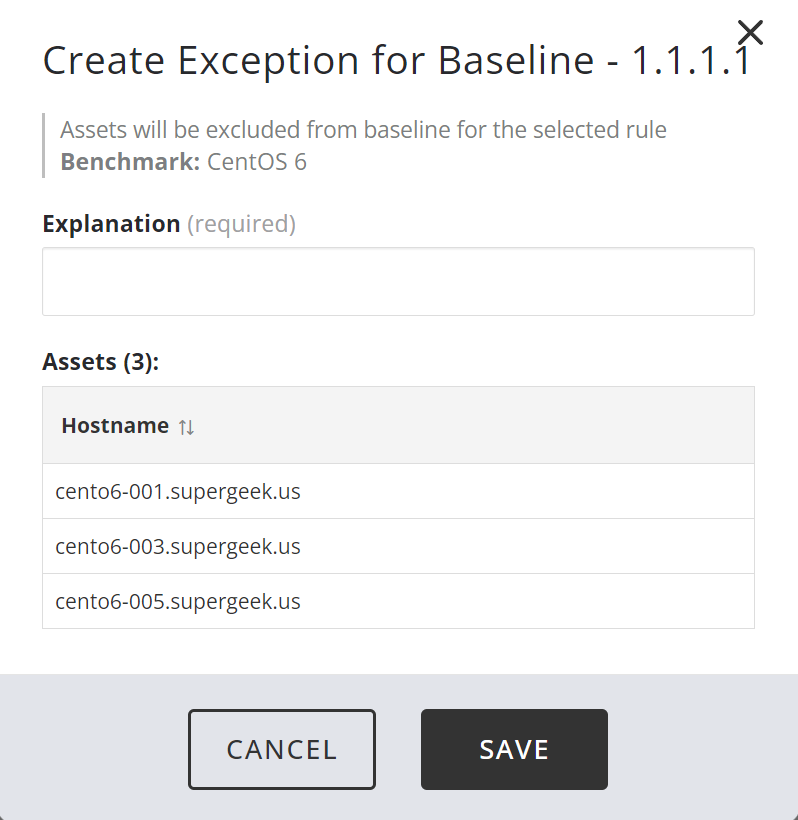The image size is (798, 820).
Task: Click the Hostname column header text
Action: coord(115,426)
